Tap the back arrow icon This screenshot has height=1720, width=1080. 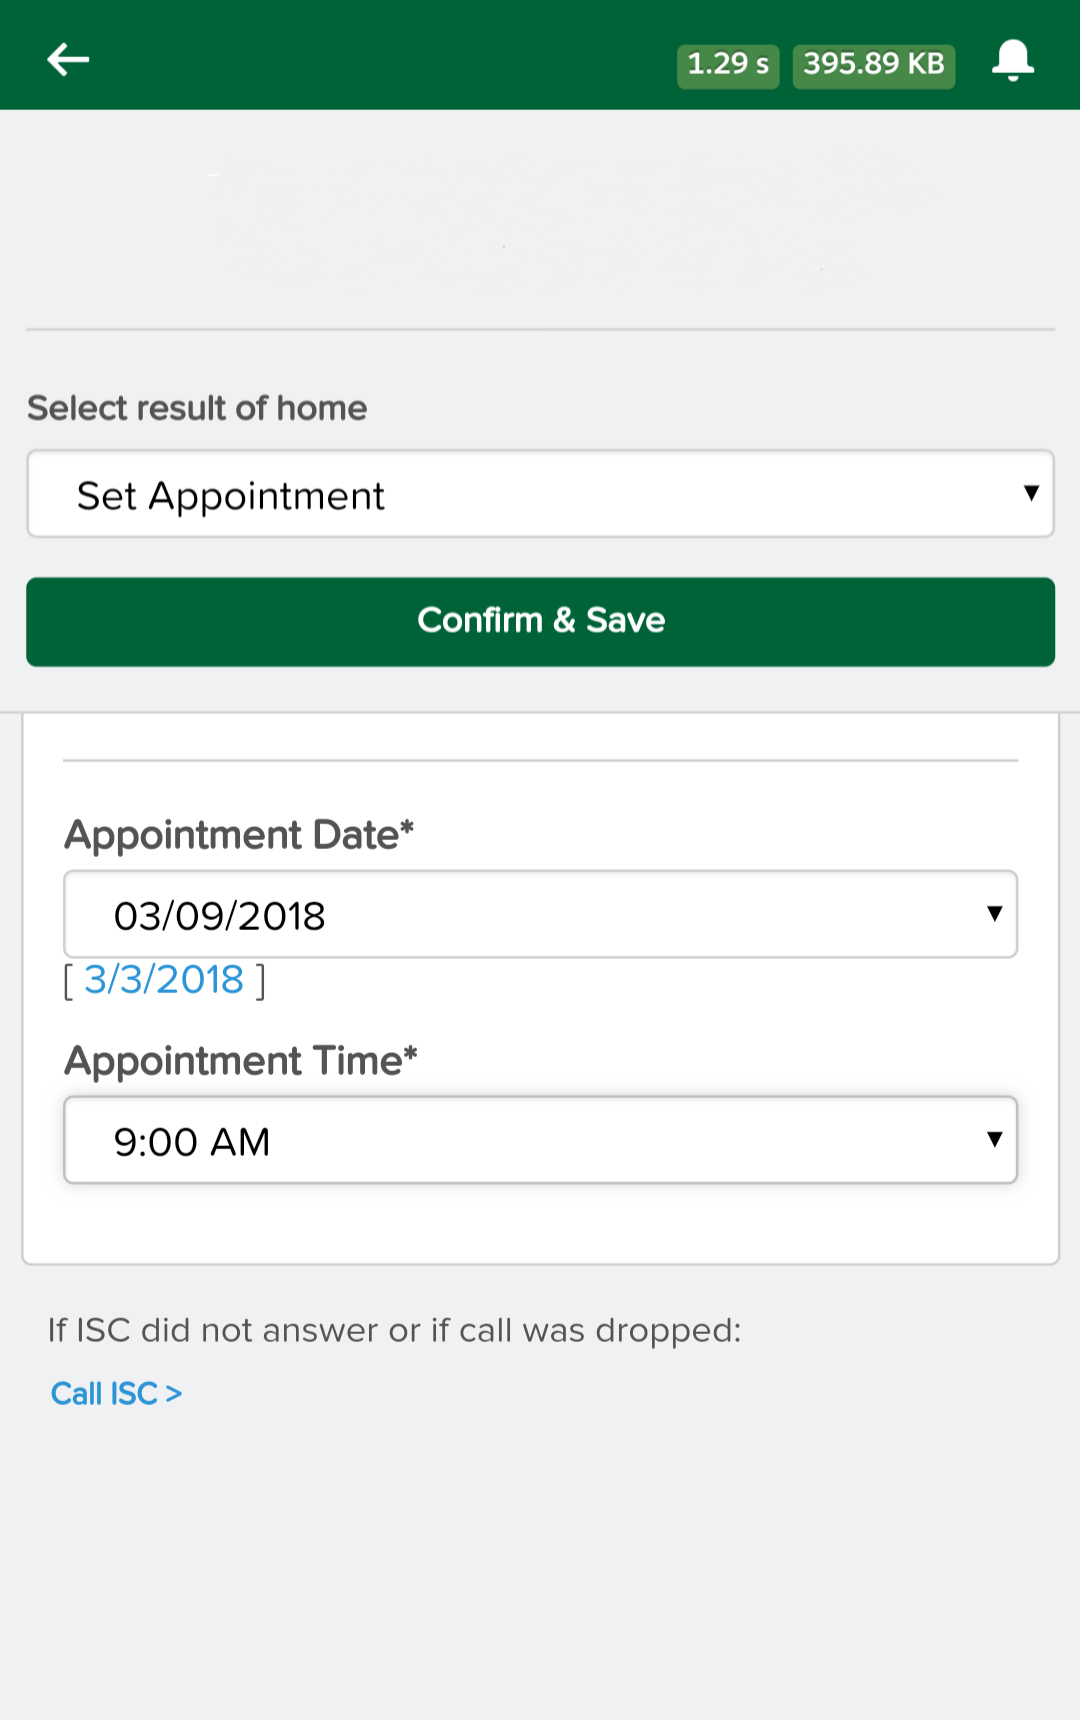pyautogui.click(x=68, y=60)
